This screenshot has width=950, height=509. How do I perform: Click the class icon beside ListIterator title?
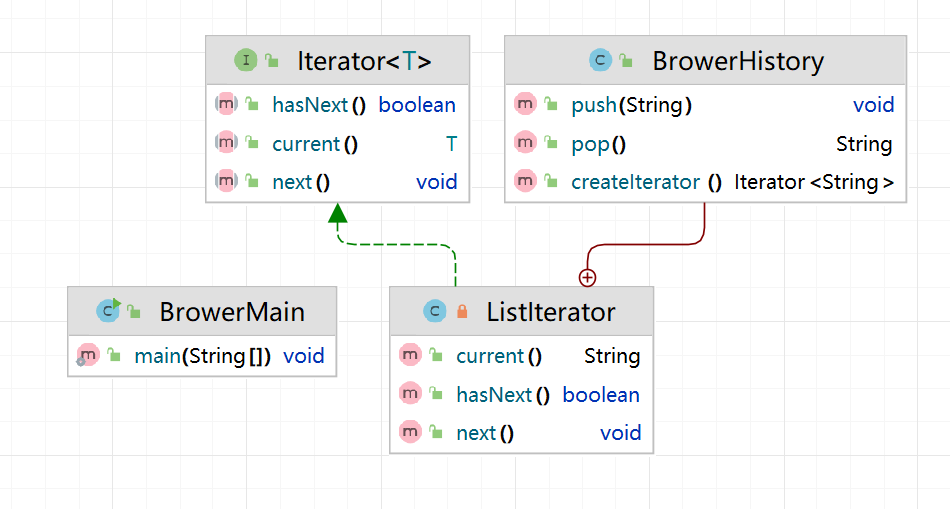tap(434, 311)
